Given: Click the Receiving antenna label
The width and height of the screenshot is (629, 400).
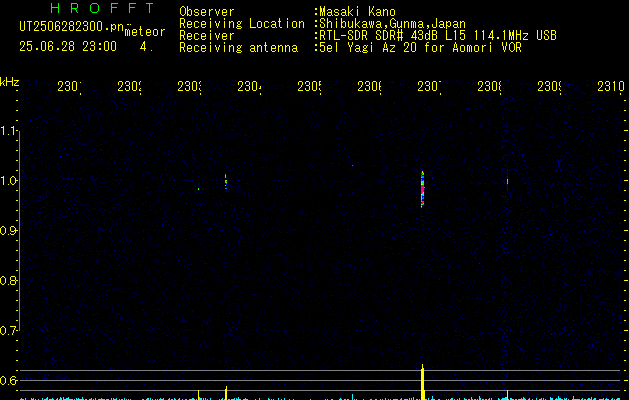Looking at the screenshot, I should click(239, 48).
